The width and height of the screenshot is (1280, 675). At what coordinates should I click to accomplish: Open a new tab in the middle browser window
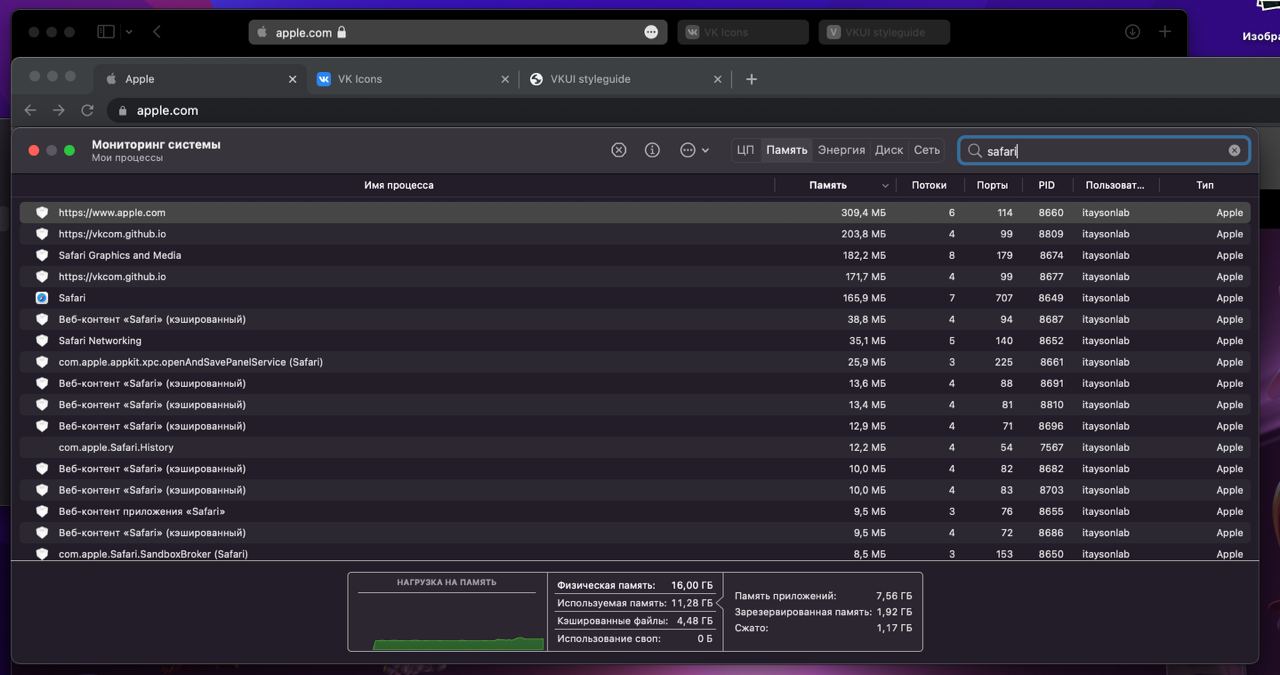[x=752, y=79]
